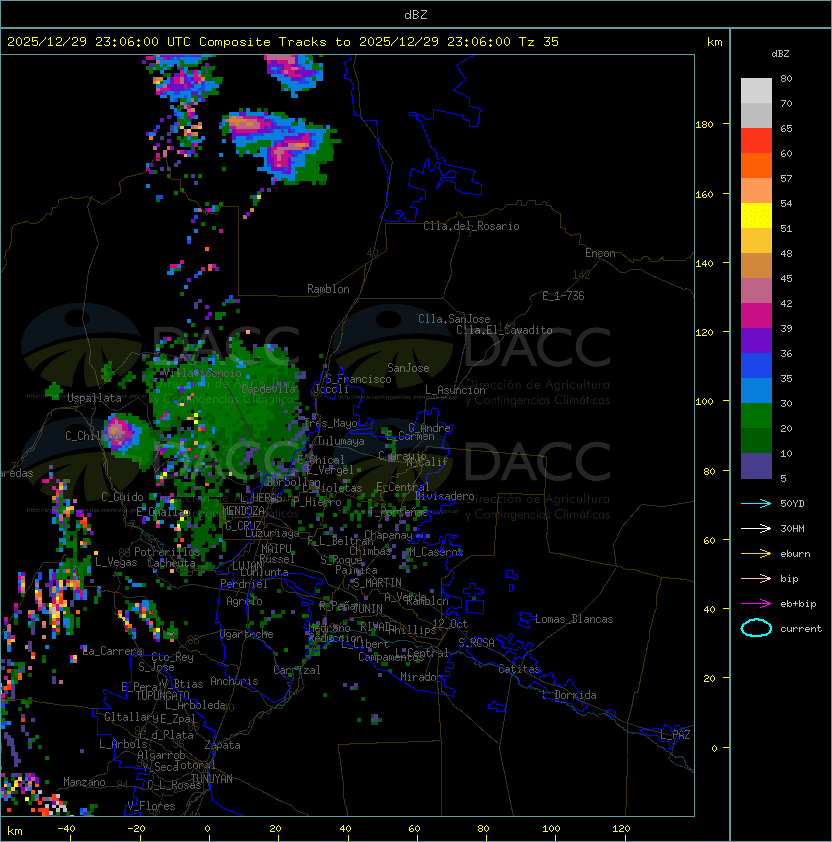Viewport: 832px width, 842px height.
Task: Click the 'eb+bip' legend label
Action: coord(798,604)
